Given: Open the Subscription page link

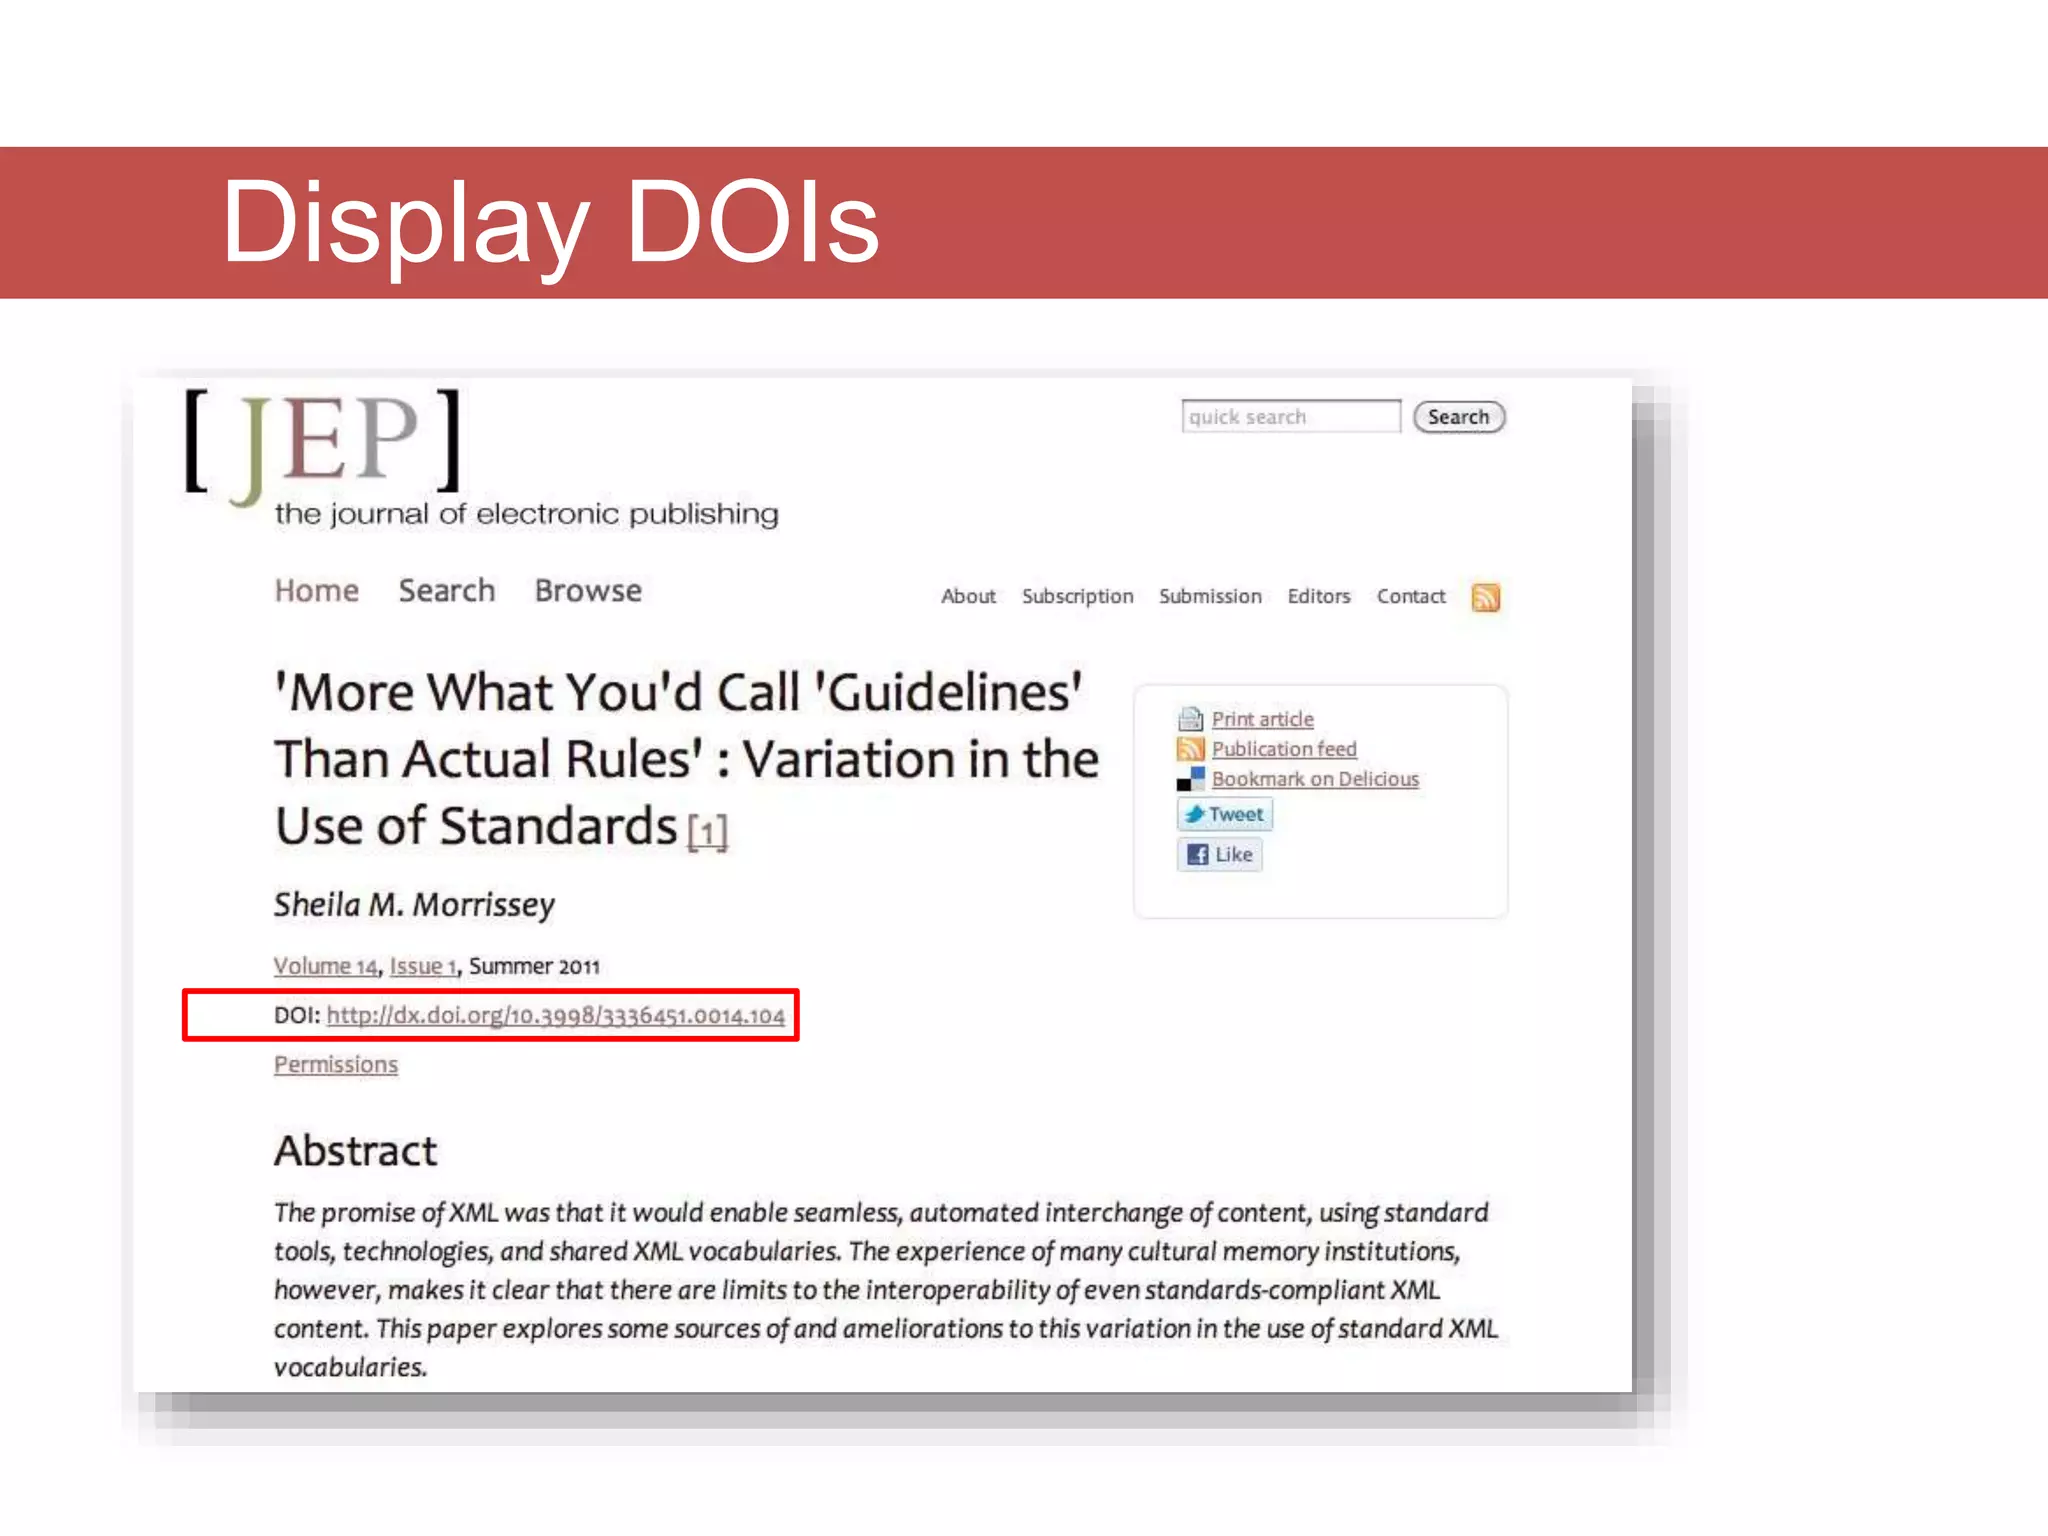Looking at the screenshot, I should pos(1077,596).
